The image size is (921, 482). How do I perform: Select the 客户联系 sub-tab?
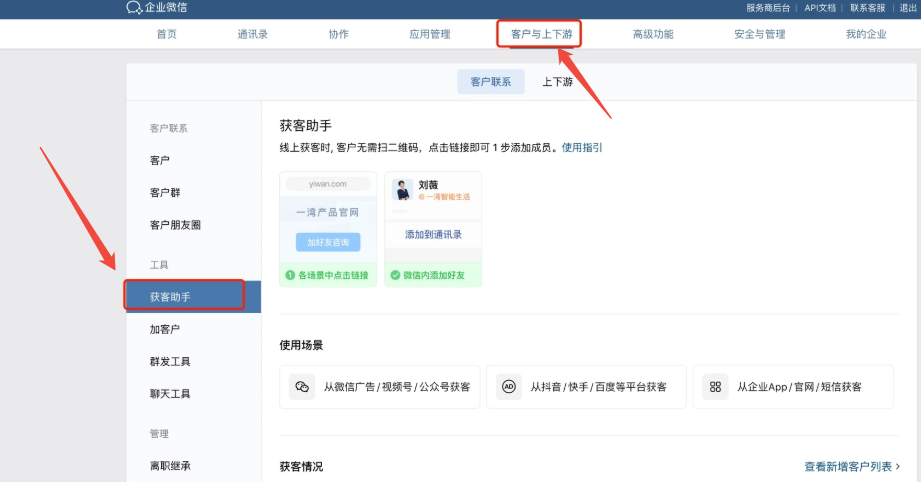point(490,82)
